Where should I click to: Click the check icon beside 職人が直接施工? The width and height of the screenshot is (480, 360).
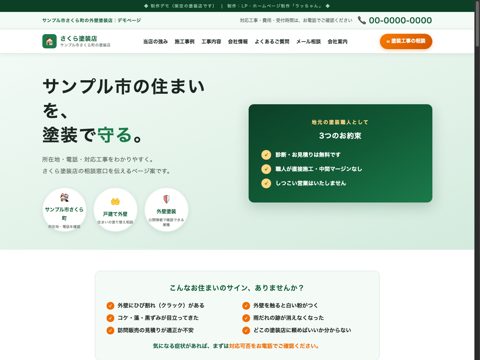point(266,169)
